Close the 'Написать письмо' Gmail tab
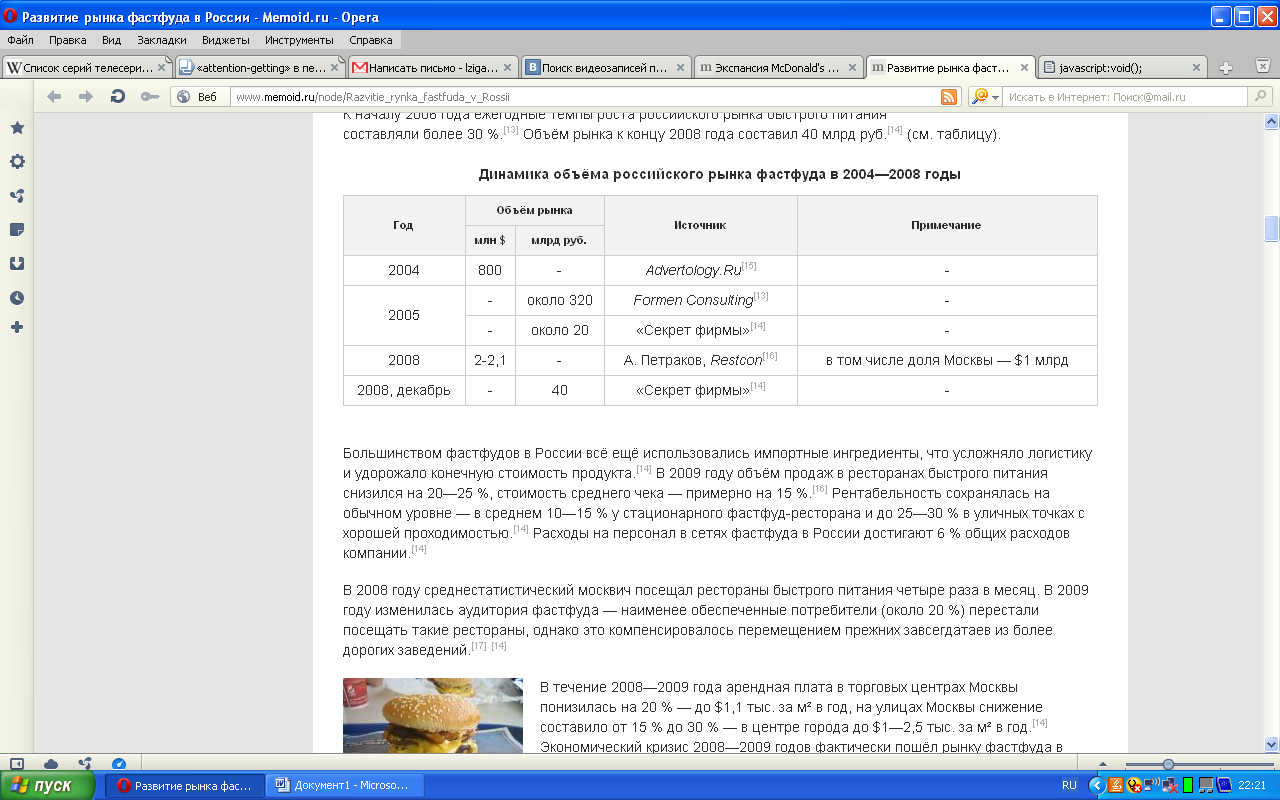 [x=509, y=68]
